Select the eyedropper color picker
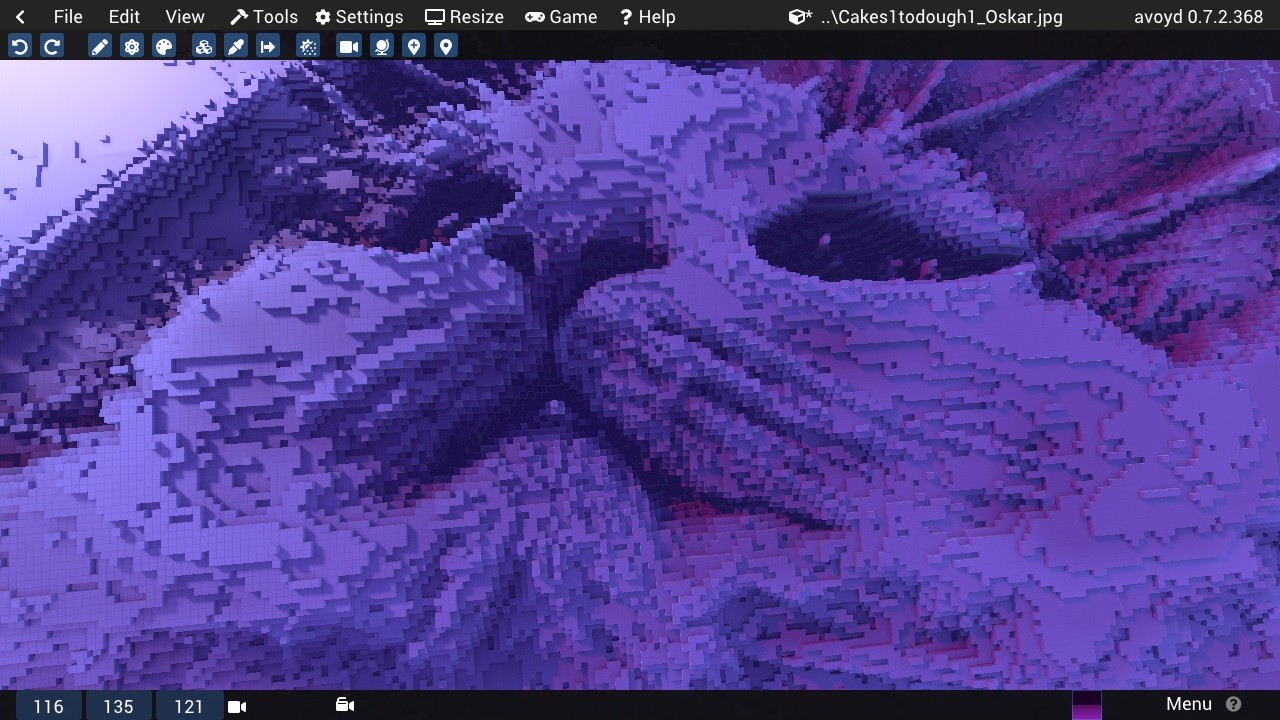The height and width of the screenshot is (720, 1280). 236,47
